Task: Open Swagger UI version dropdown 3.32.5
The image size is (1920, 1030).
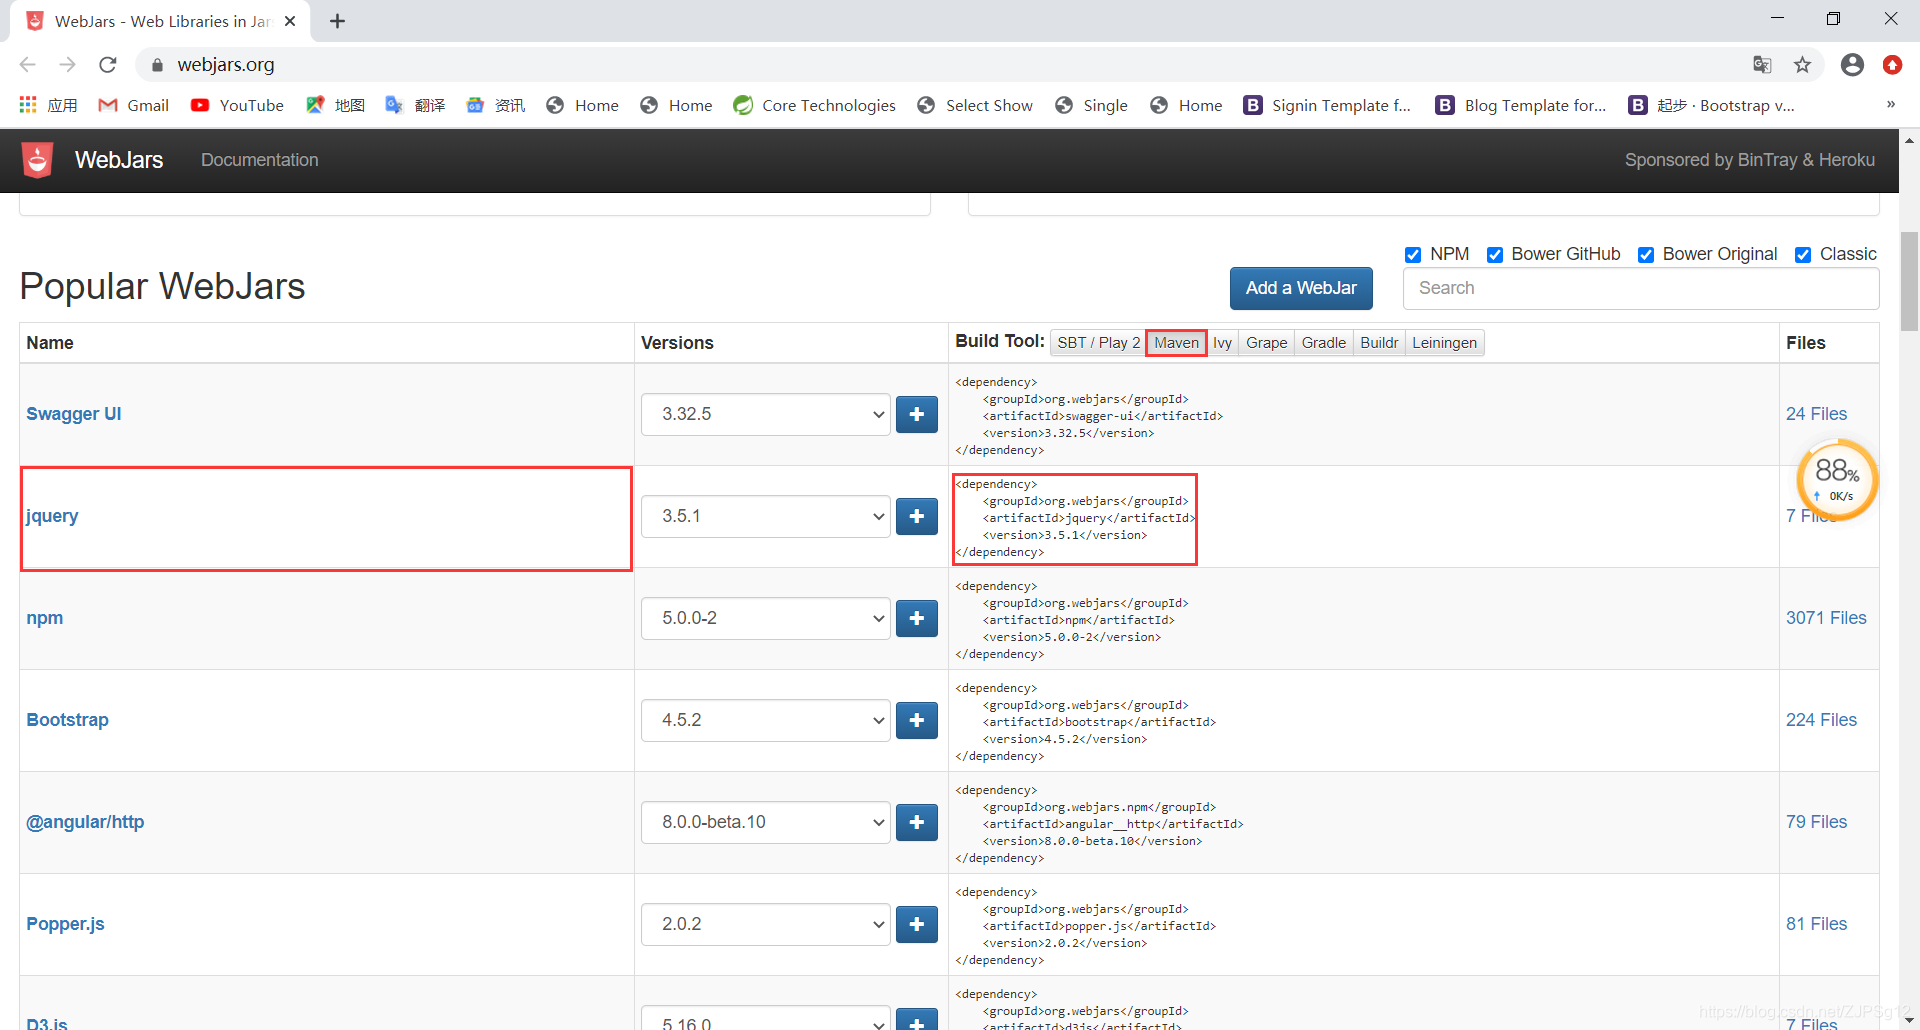Action: click(766, 414)
